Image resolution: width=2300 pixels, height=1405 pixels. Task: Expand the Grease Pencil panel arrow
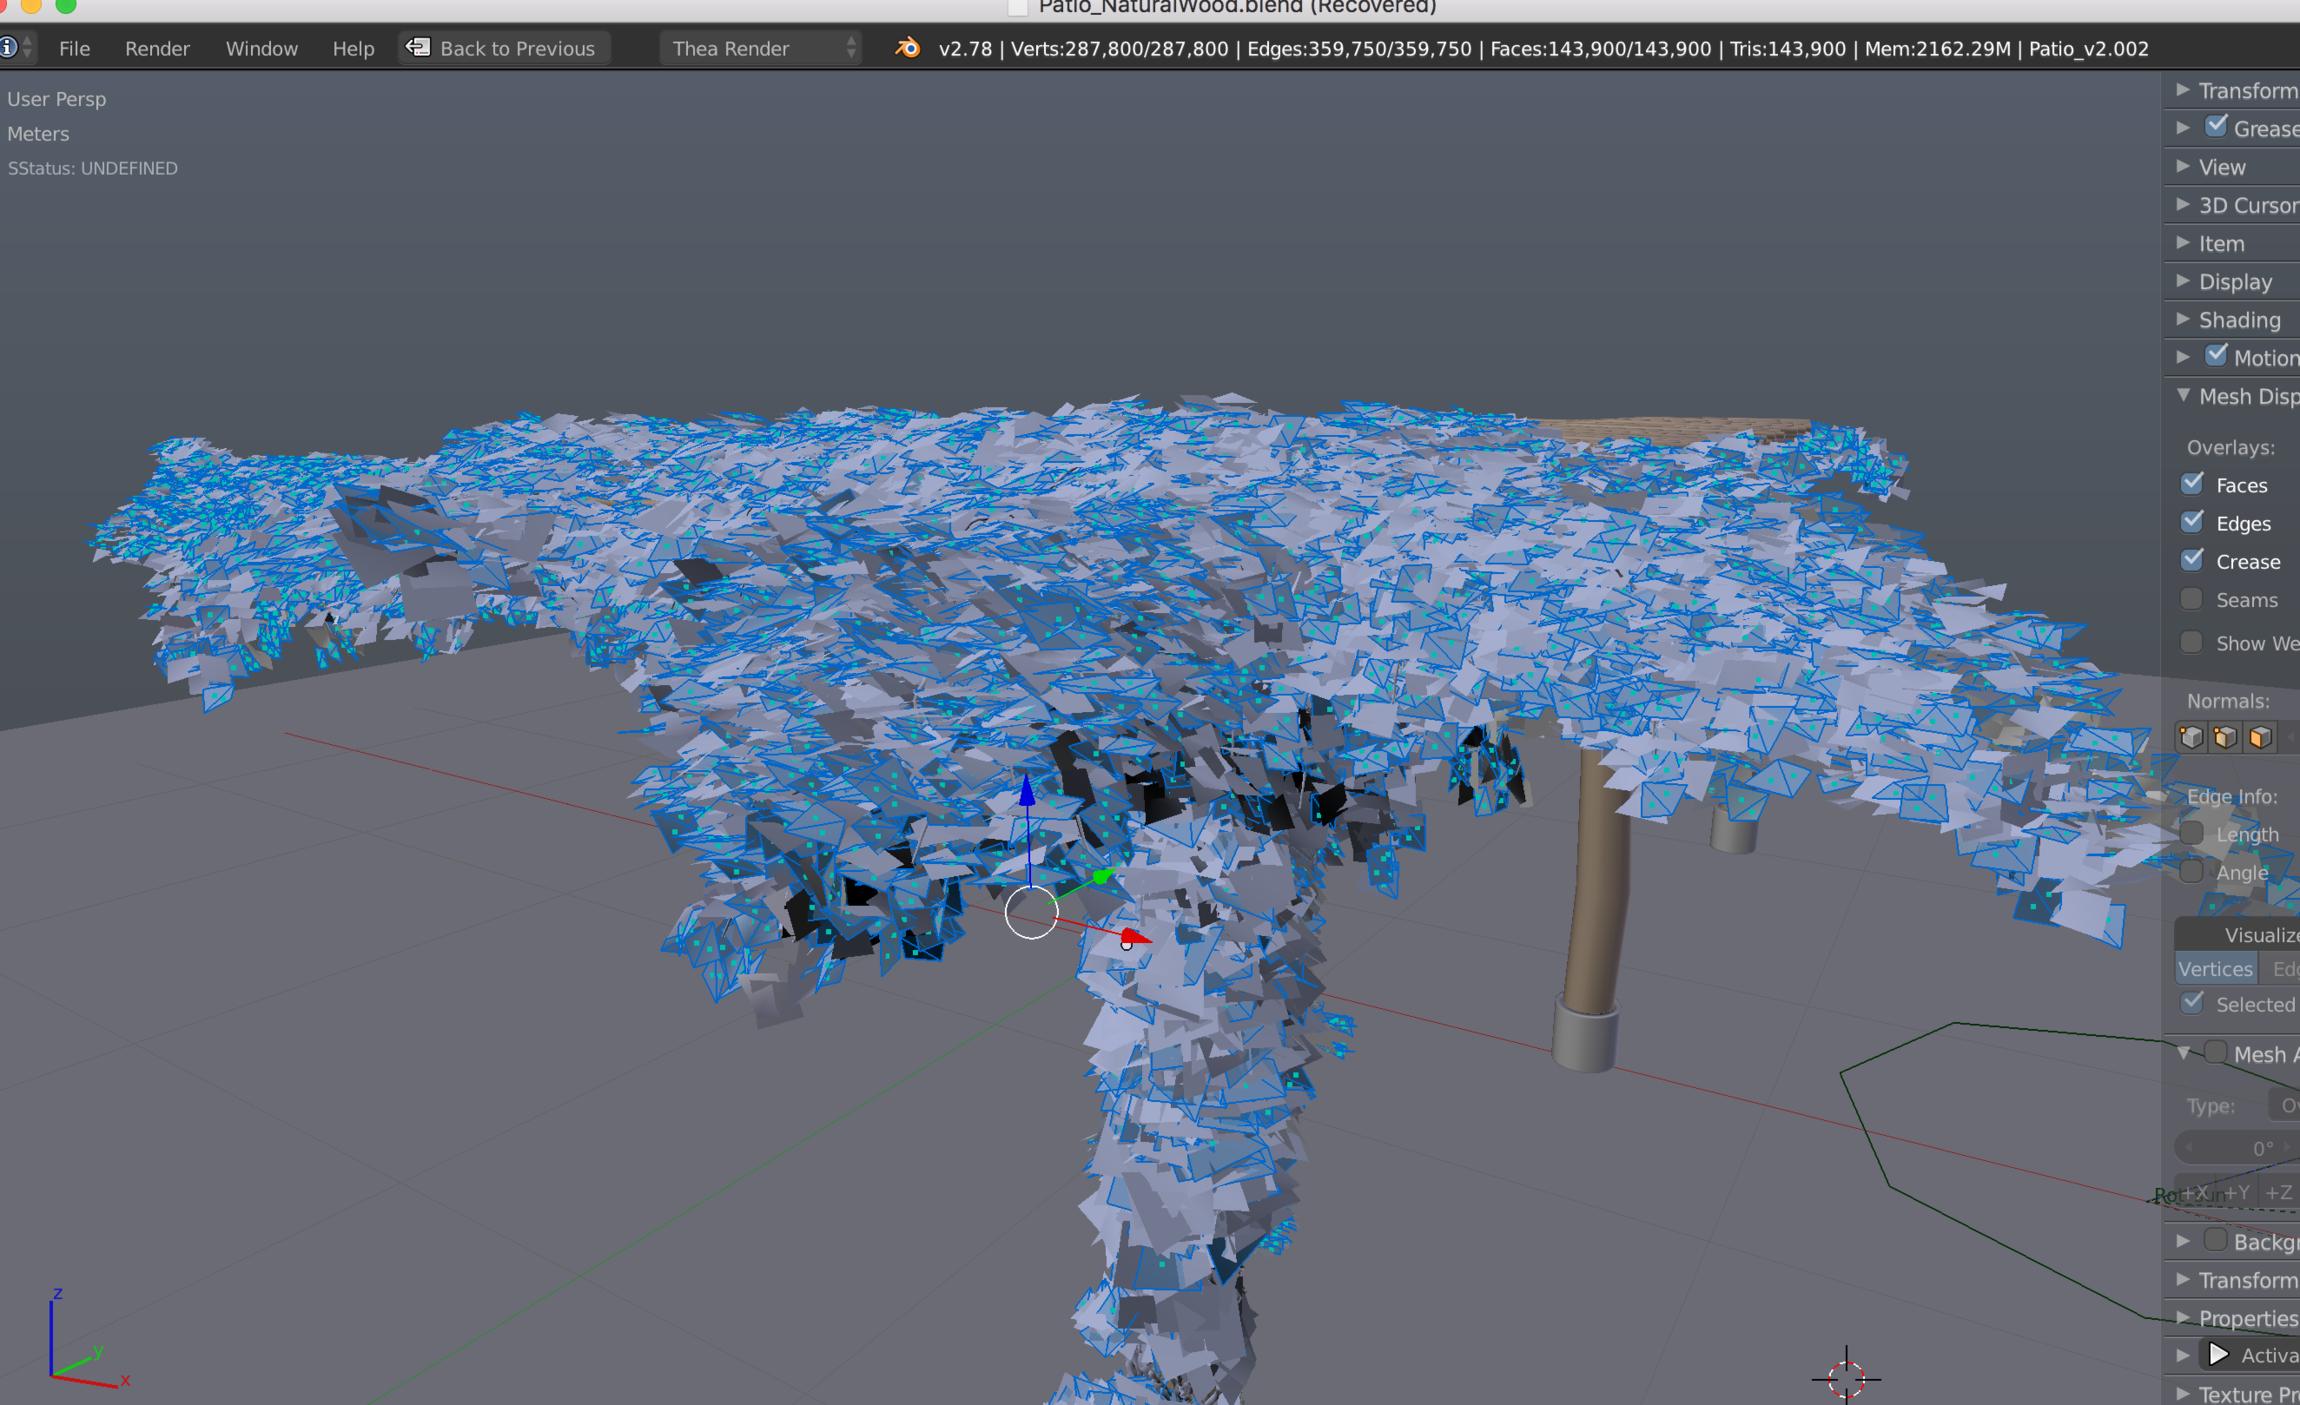tap(2183, 128)
